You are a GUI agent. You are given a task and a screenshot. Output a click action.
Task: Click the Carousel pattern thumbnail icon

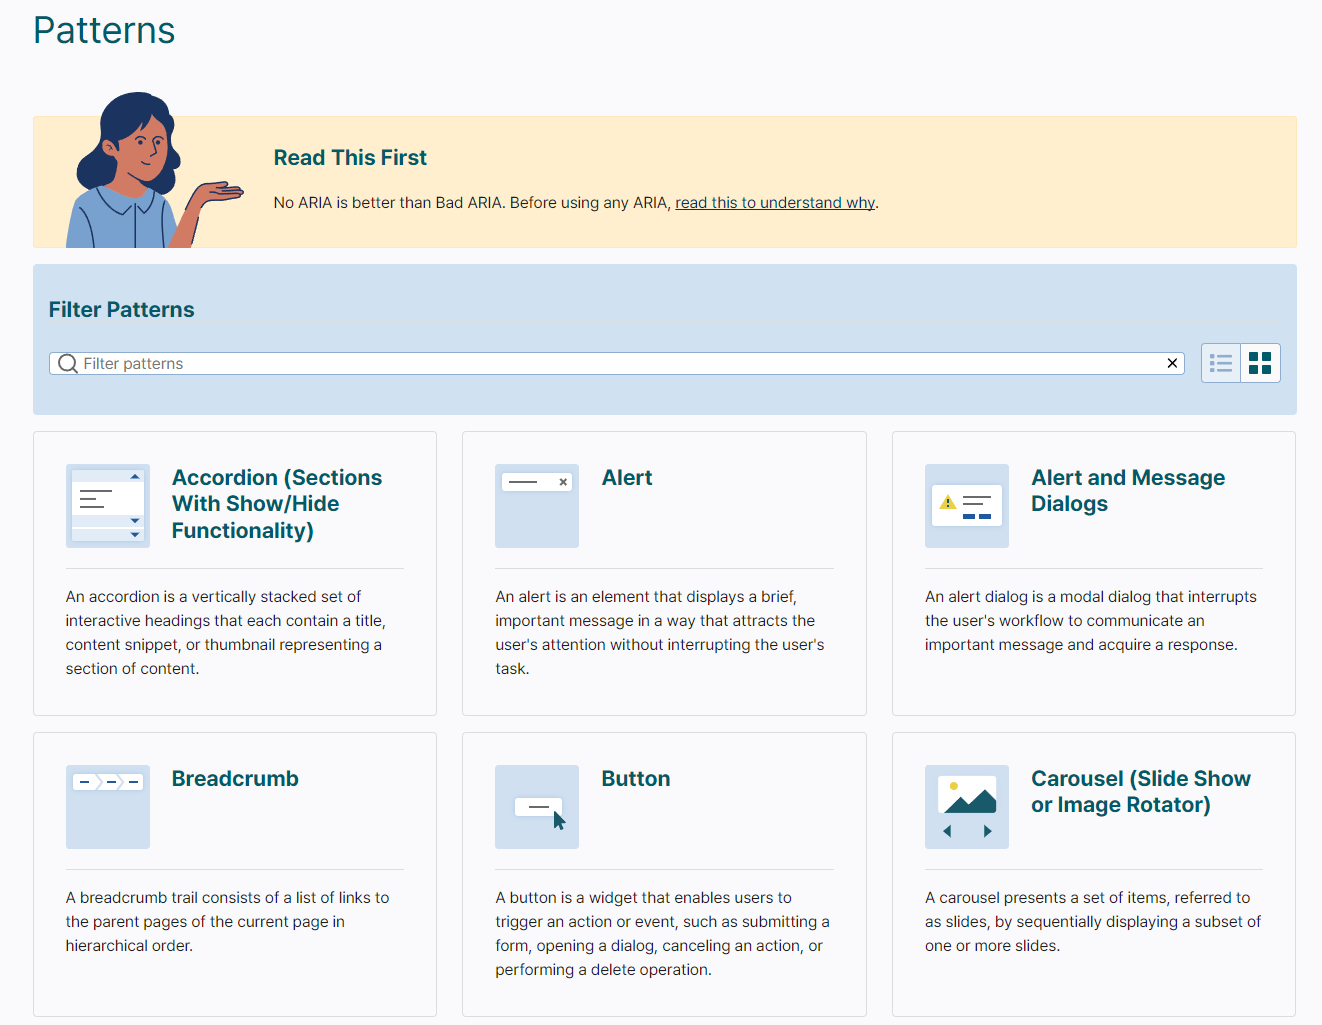[966, 806]
